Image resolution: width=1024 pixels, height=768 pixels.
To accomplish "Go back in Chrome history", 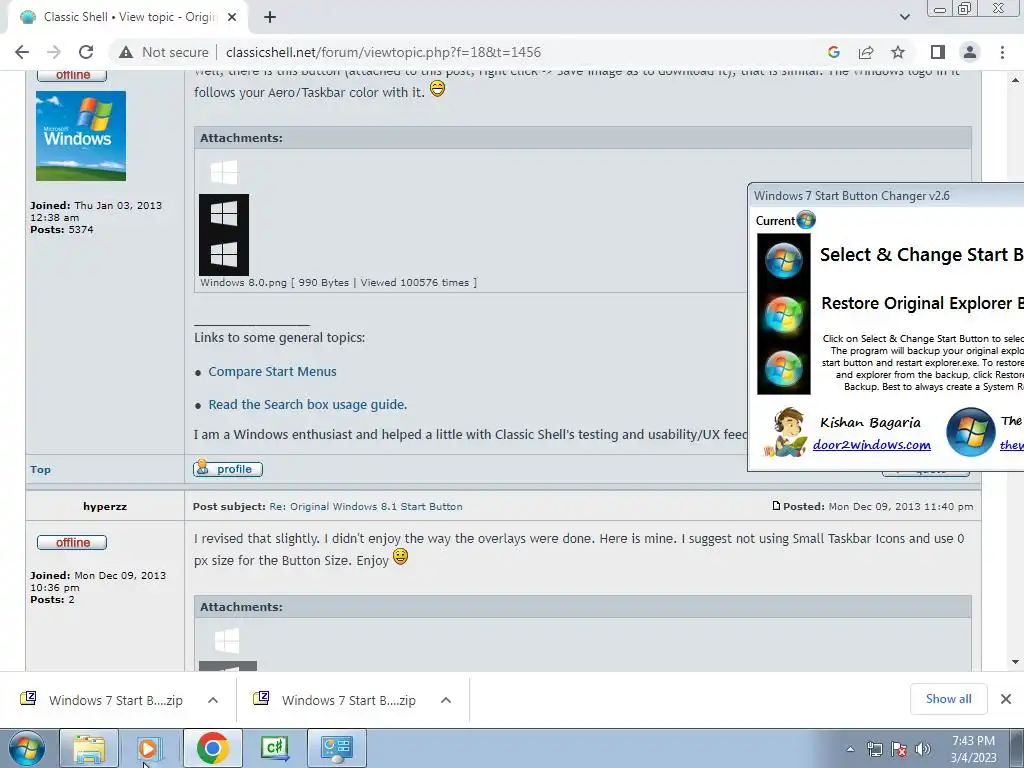I will [x=22, y=52].
